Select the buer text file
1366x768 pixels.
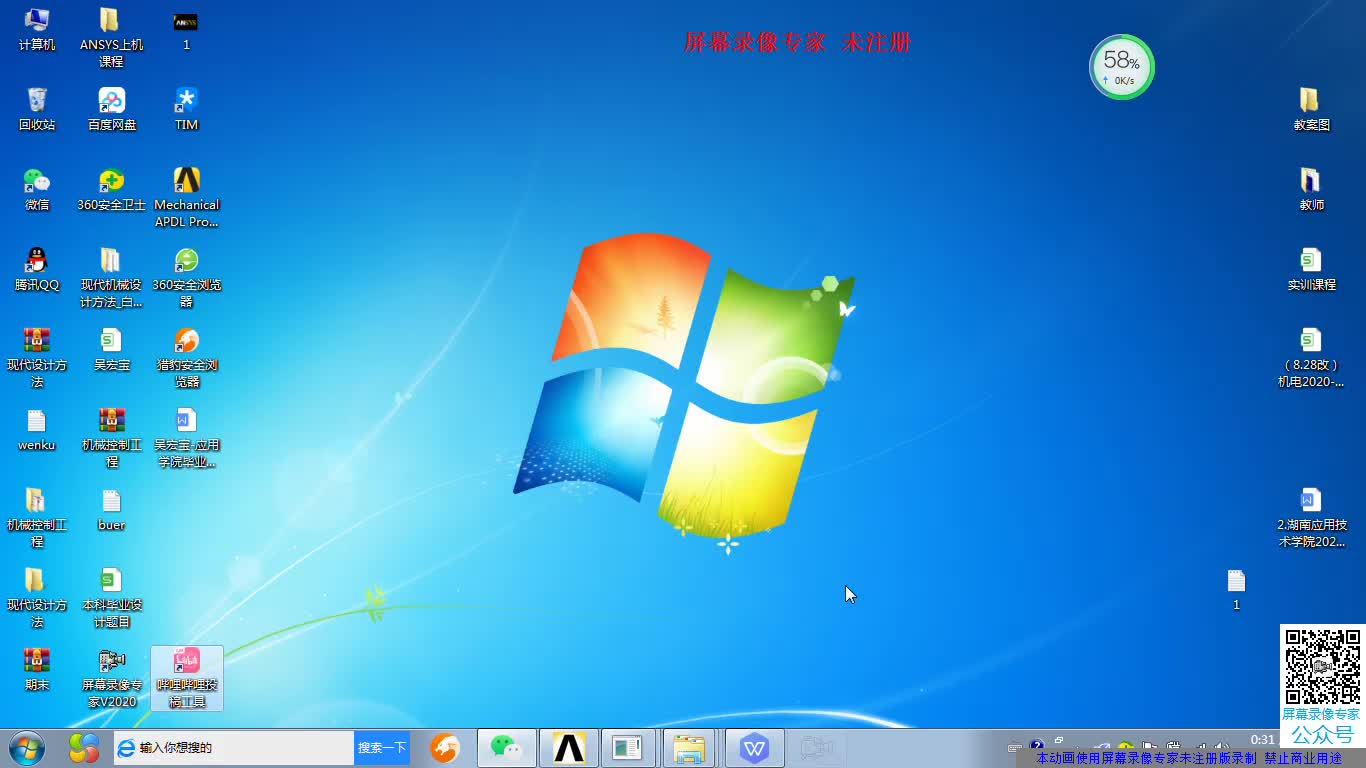pyautogui.click(x=111, y=510)
